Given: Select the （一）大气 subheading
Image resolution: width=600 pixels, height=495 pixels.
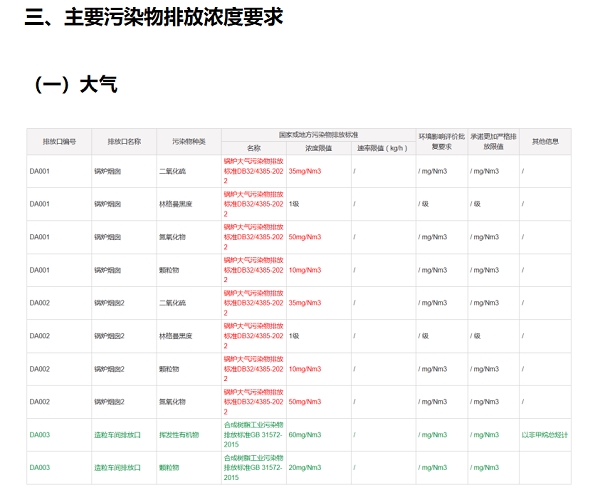Looking at the screenshot, I should click(x=75, y=85).
